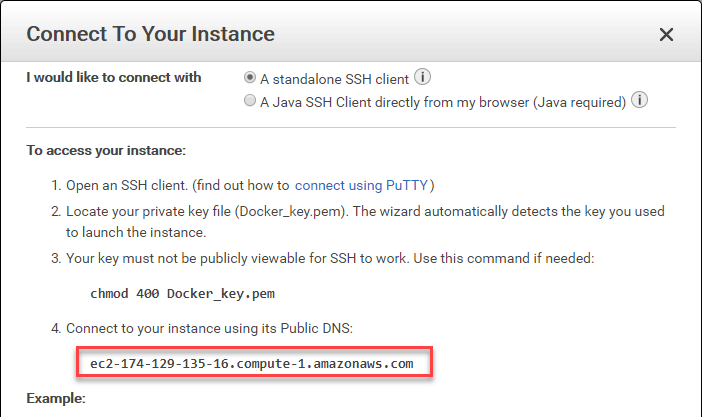Click the 'I would like to connect with' label
Screen dimensions: 702x417
[x=113, y=78]
